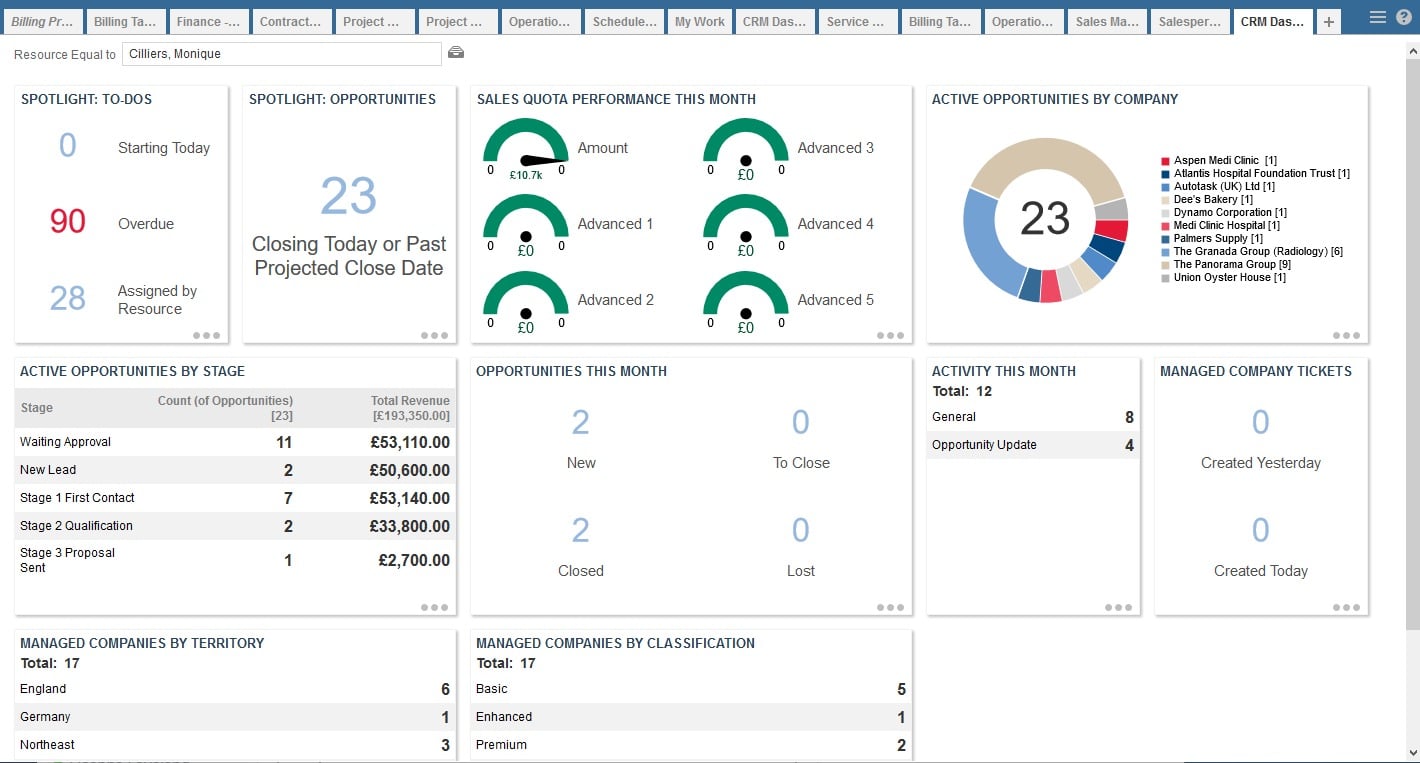Switch to the Finance tab

207,22
